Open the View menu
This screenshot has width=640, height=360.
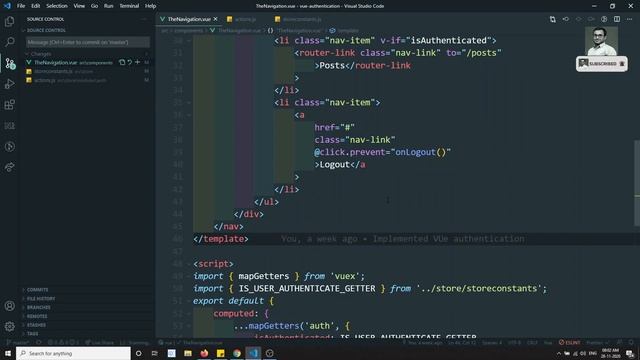pyautogui.click(x=79, y=6)
